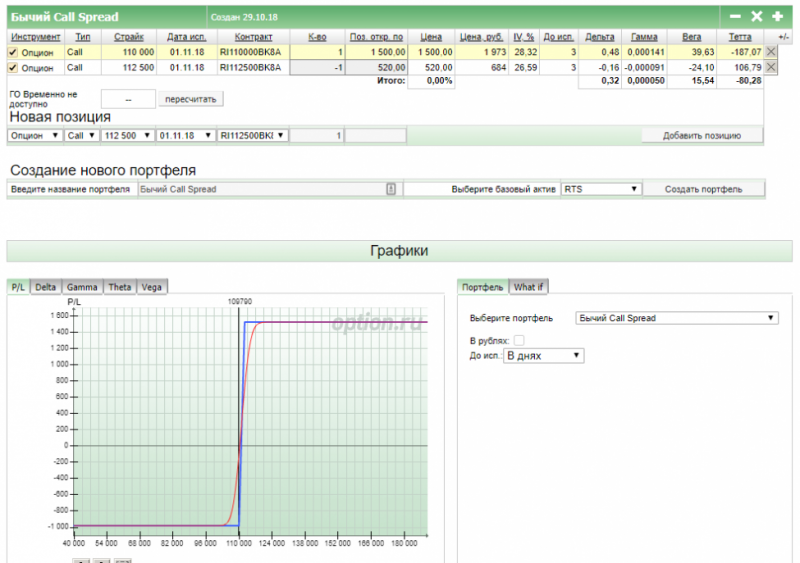Uncheck the second option row checkbox
Viewport: 800px width, 563px height.
pyautogui.click(x=13, y=67)
